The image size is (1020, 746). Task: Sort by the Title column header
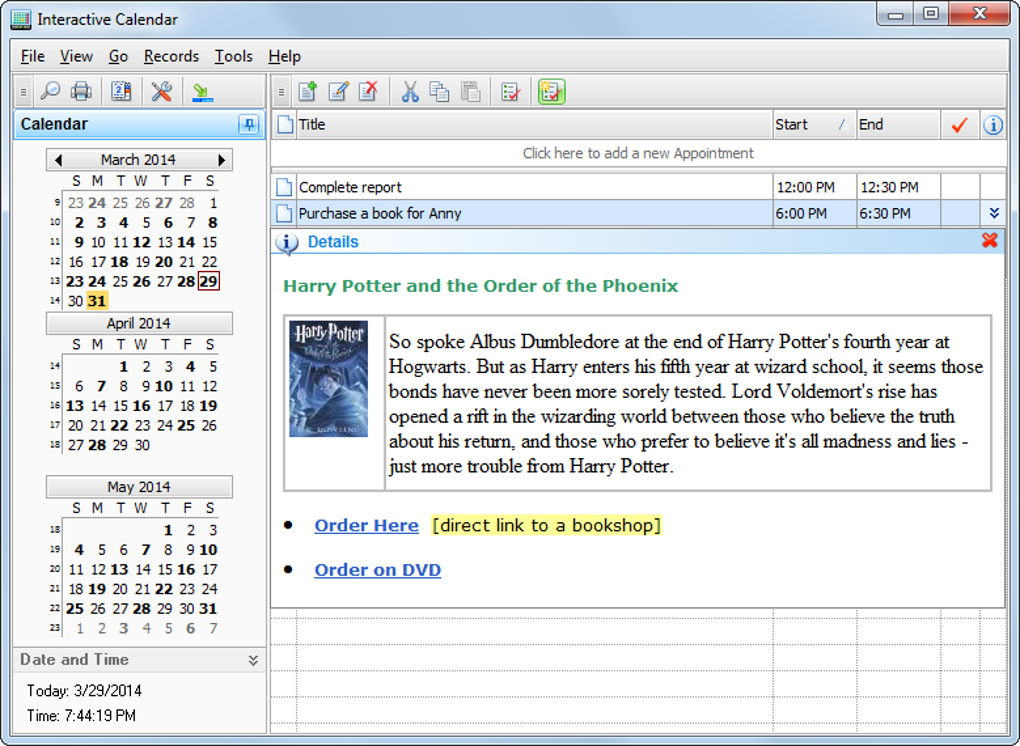click(x=534, y=124)
